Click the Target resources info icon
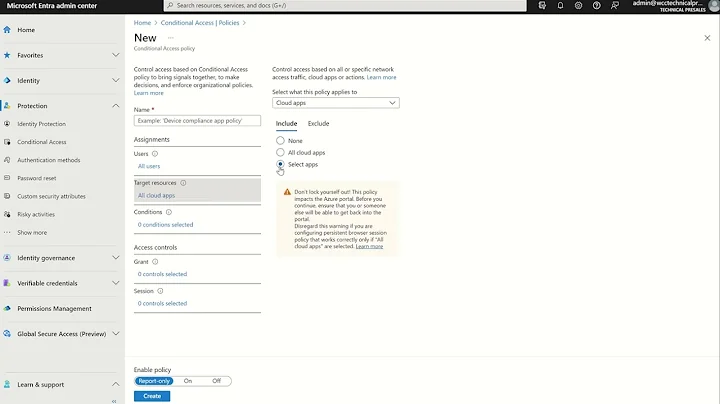The width and height of the screenshot is (720, 404). click(183, 183)
